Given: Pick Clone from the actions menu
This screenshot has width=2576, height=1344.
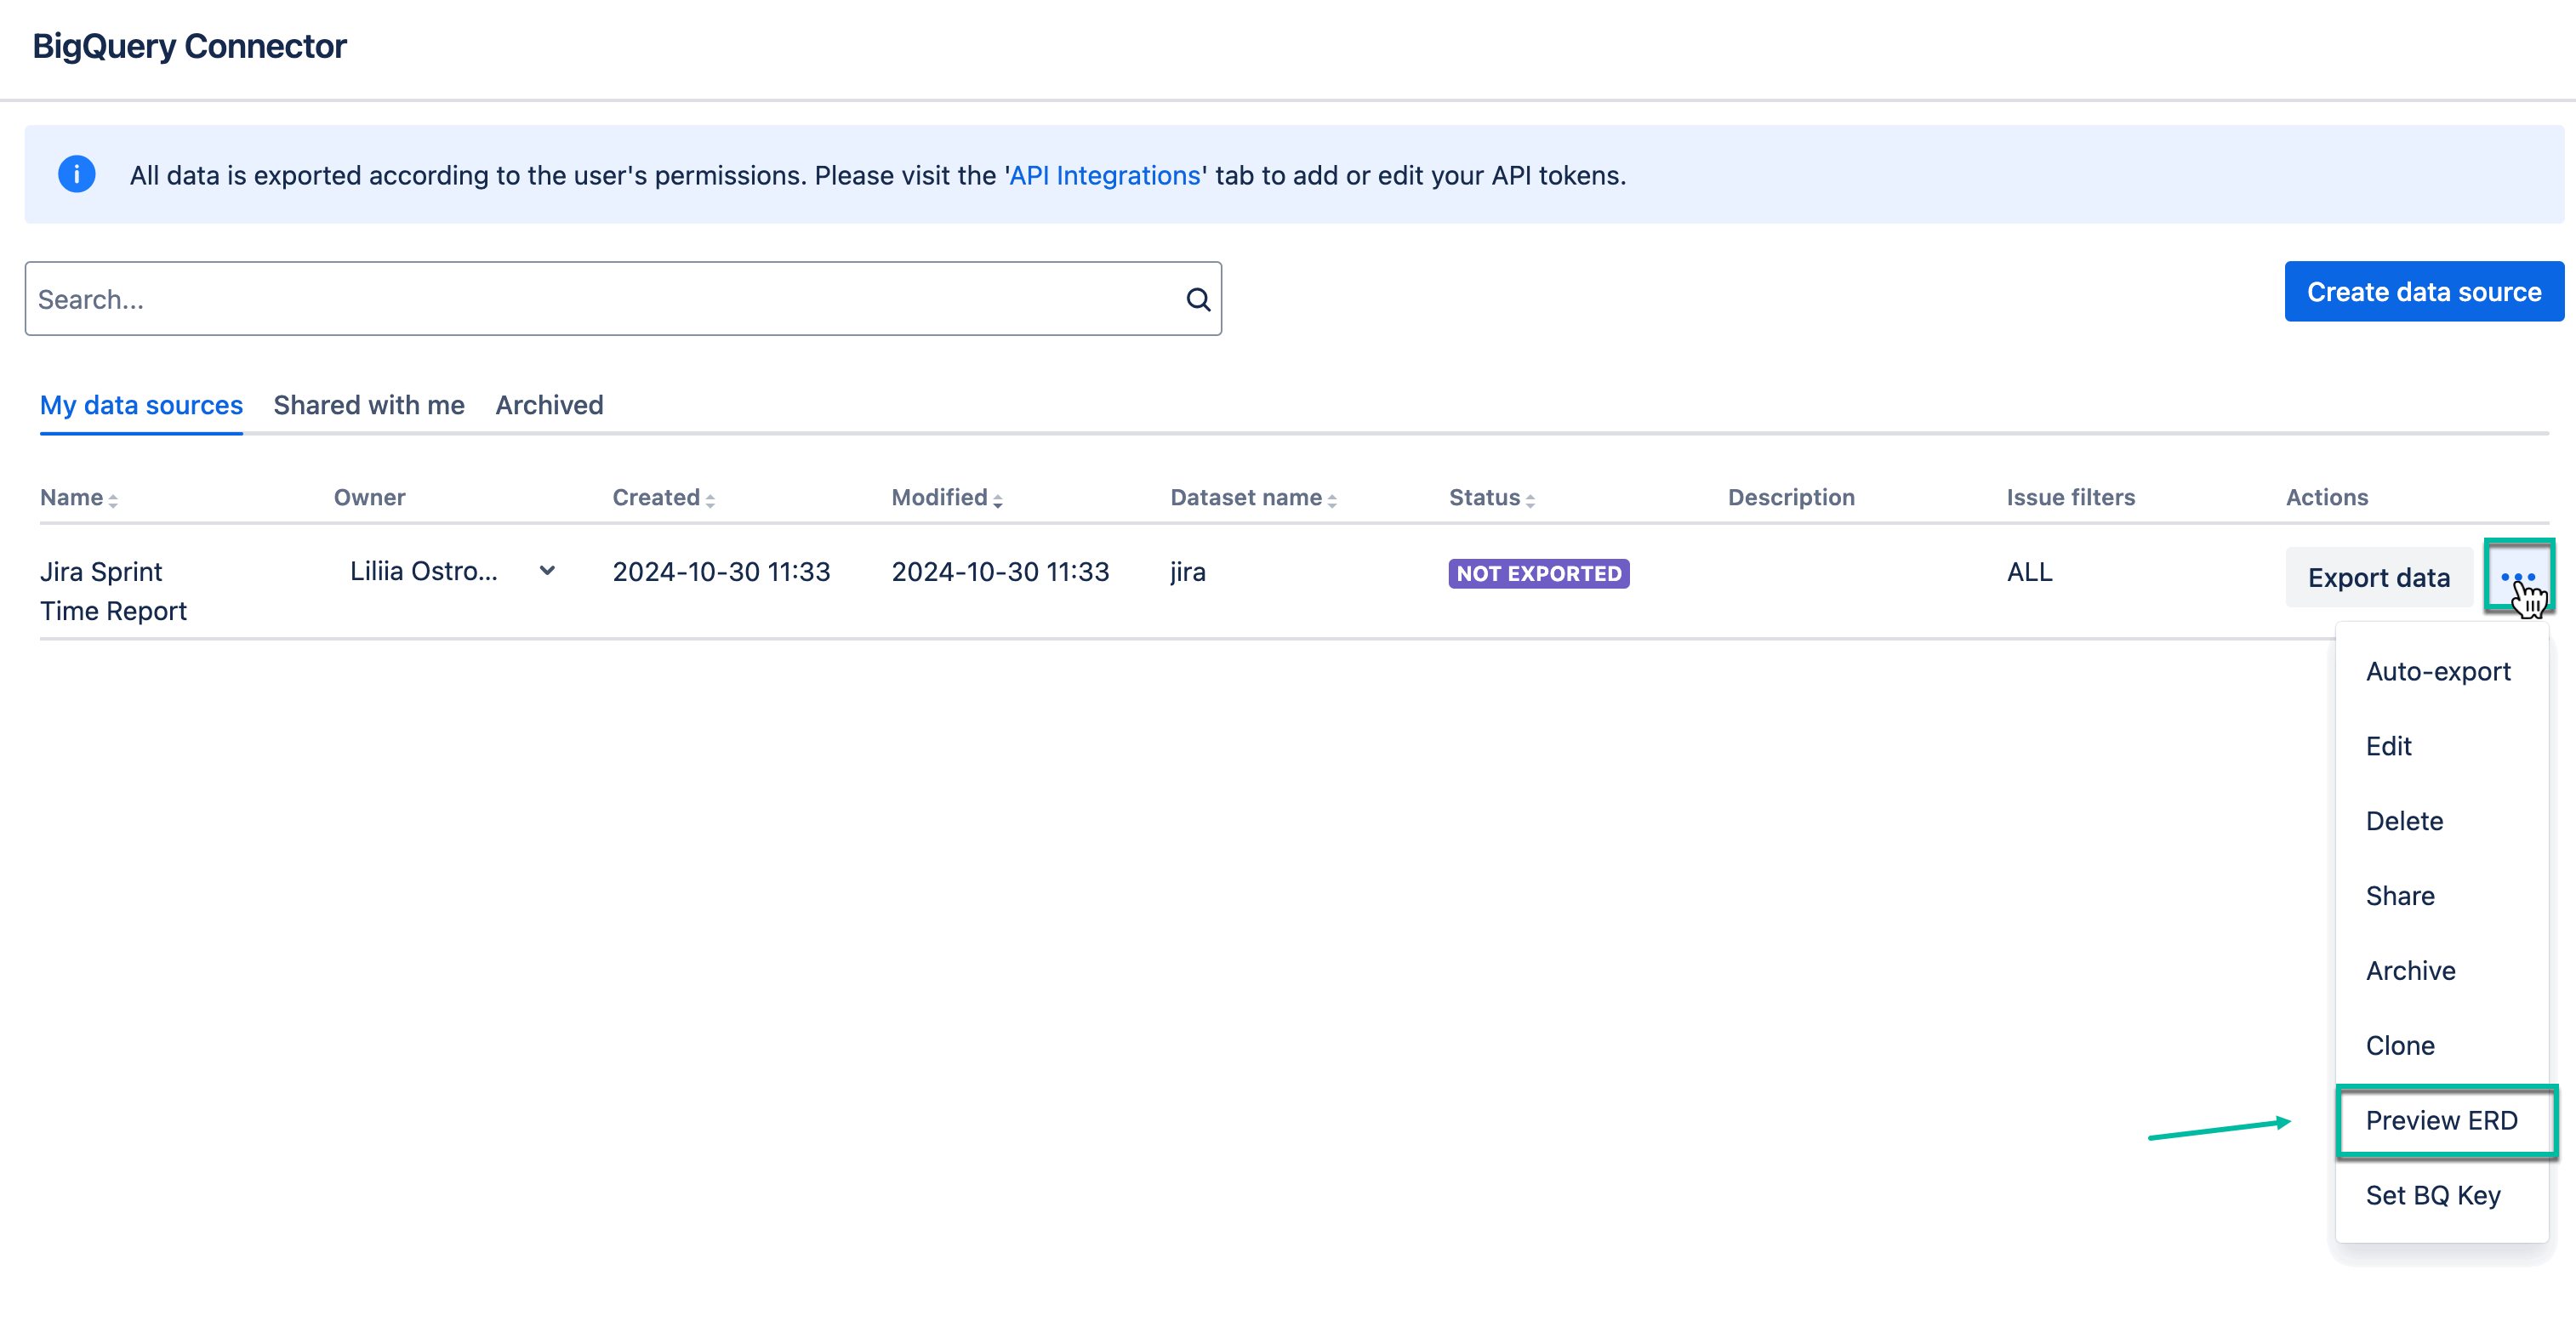Looking at the screenshot, I should [x=2399, y=1045].
